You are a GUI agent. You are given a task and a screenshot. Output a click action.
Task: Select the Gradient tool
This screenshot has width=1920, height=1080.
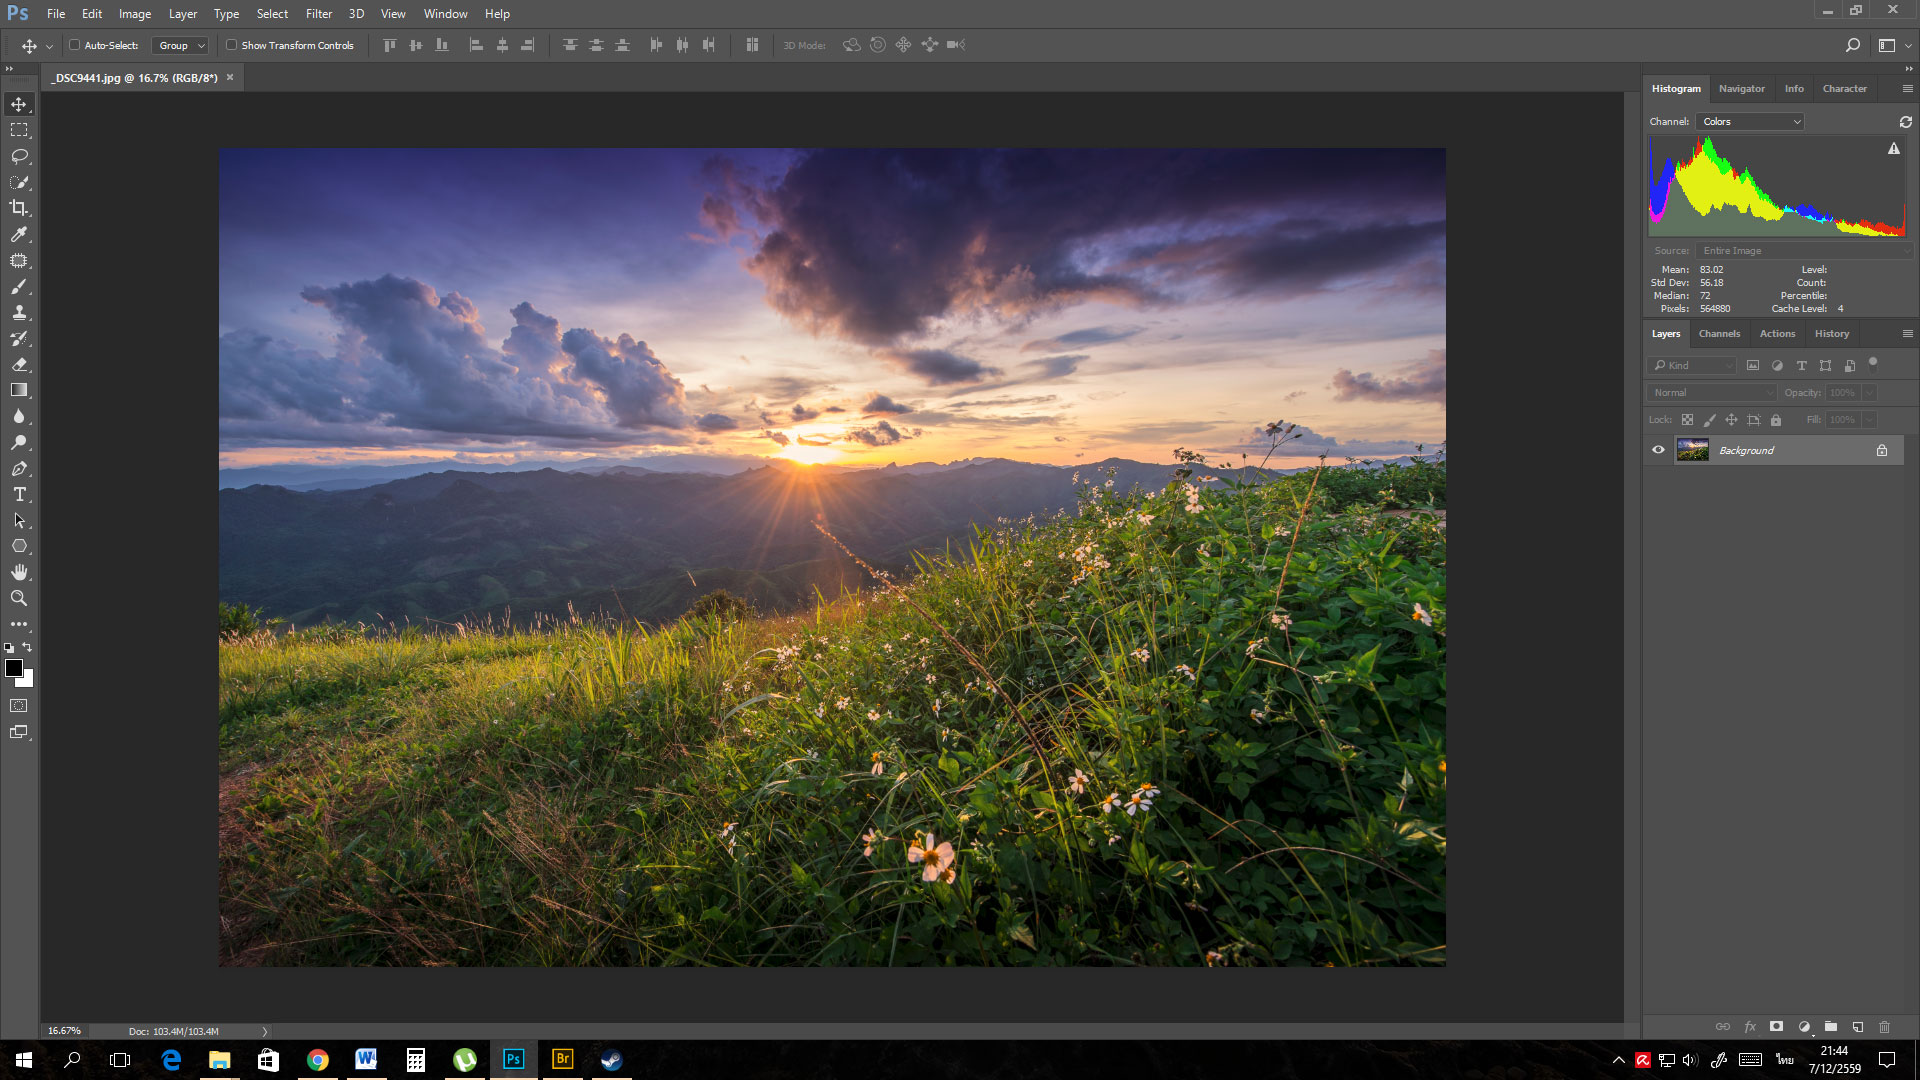pos(19,390)
